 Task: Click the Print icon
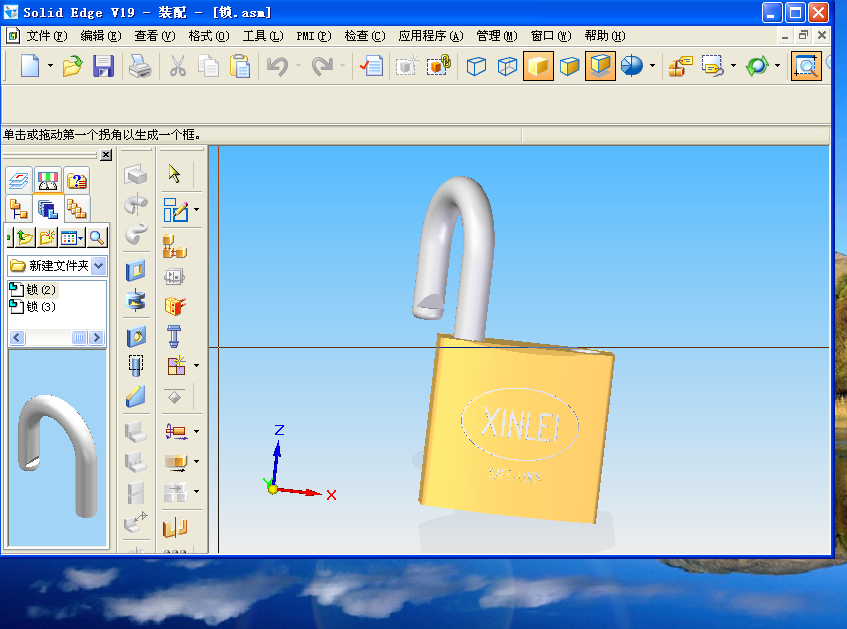coord(140,66)
